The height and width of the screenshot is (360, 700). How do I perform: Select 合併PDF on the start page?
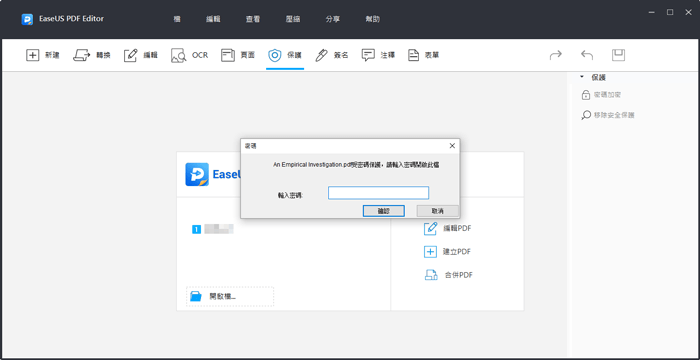(x=448, y=275)
